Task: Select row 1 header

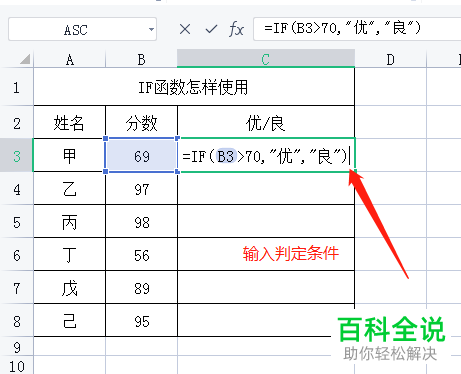Action: point(17,87)
